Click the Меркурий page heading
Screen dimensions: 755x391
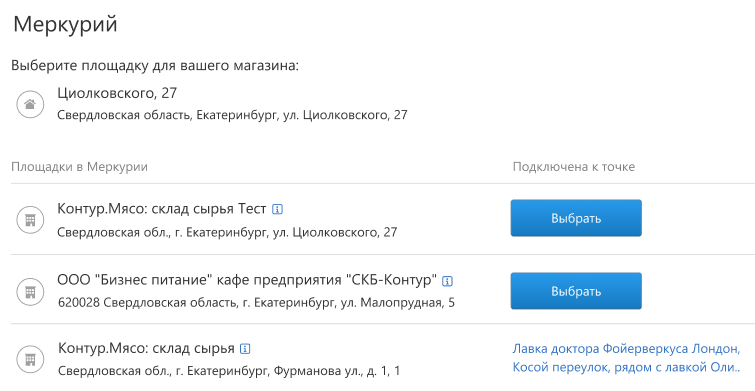(65, 24)
